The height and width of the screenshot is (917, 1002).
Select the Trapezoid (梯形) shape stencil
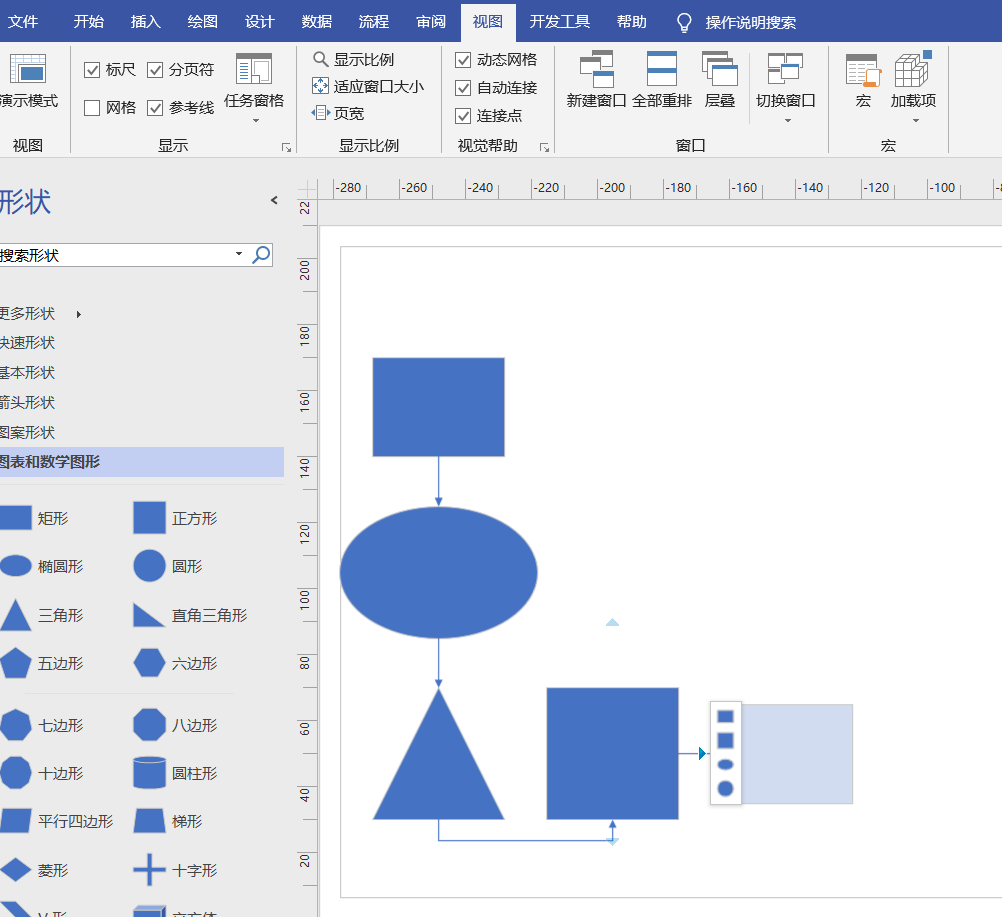pyautogui.click(x=168, y=821)
